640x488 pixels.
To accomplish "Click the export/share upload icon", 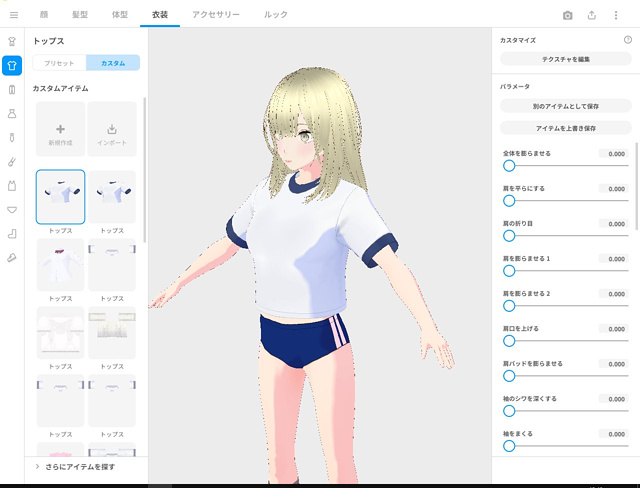I will (591, 15).
